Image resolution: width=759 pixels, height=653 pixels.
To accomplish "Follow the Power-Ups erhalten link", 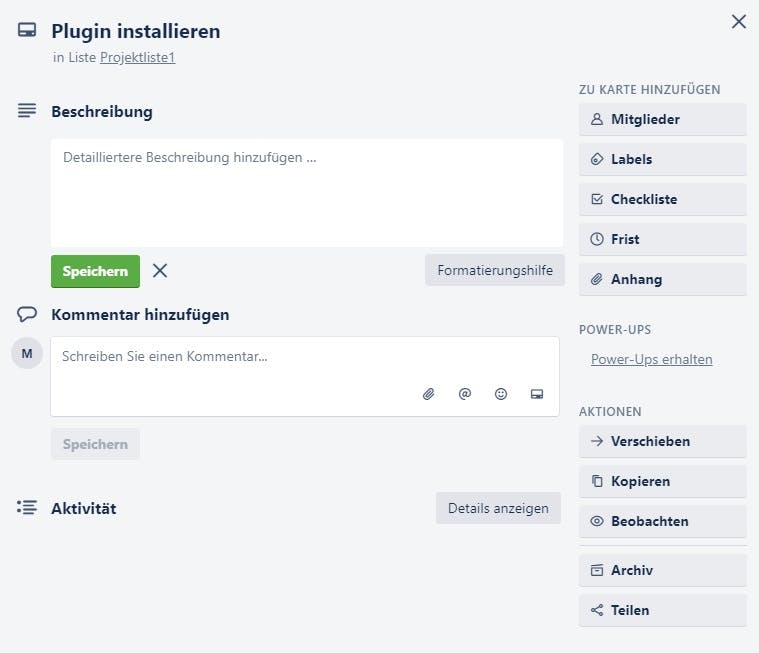I will (652, 359).
